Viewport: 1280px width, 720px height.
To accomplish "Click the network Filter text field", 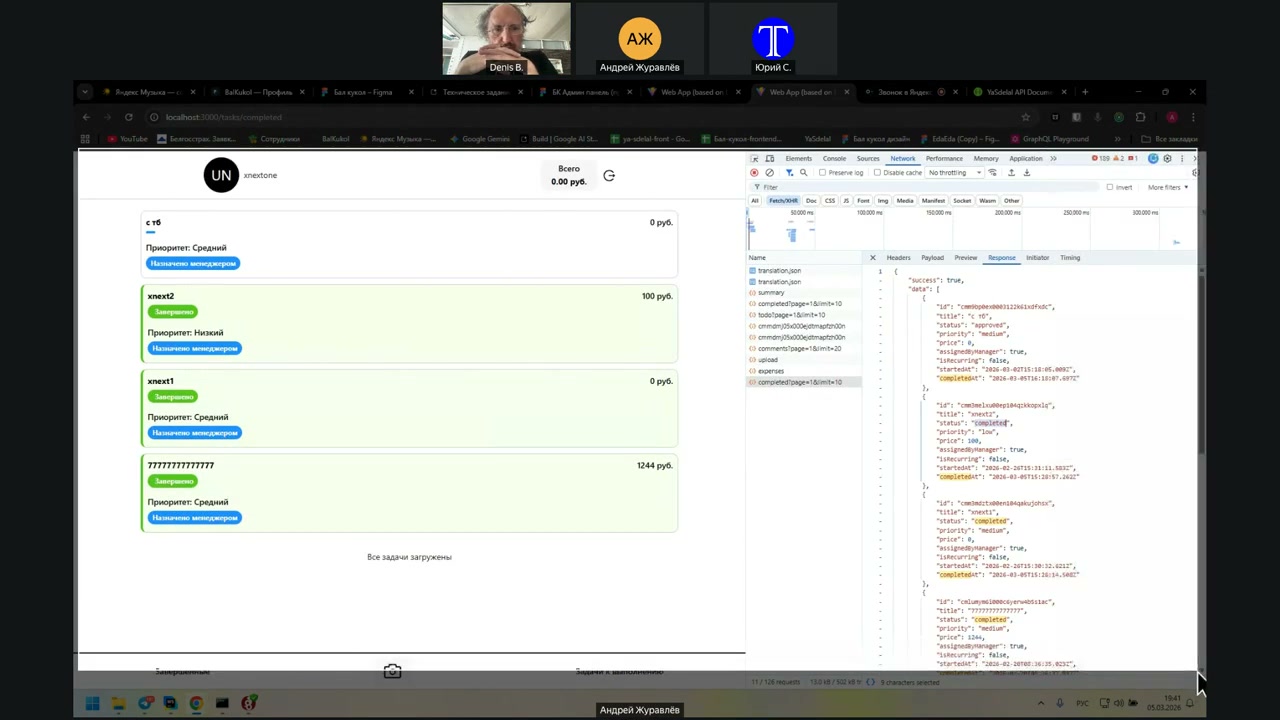I will click(x=900, y=187).
